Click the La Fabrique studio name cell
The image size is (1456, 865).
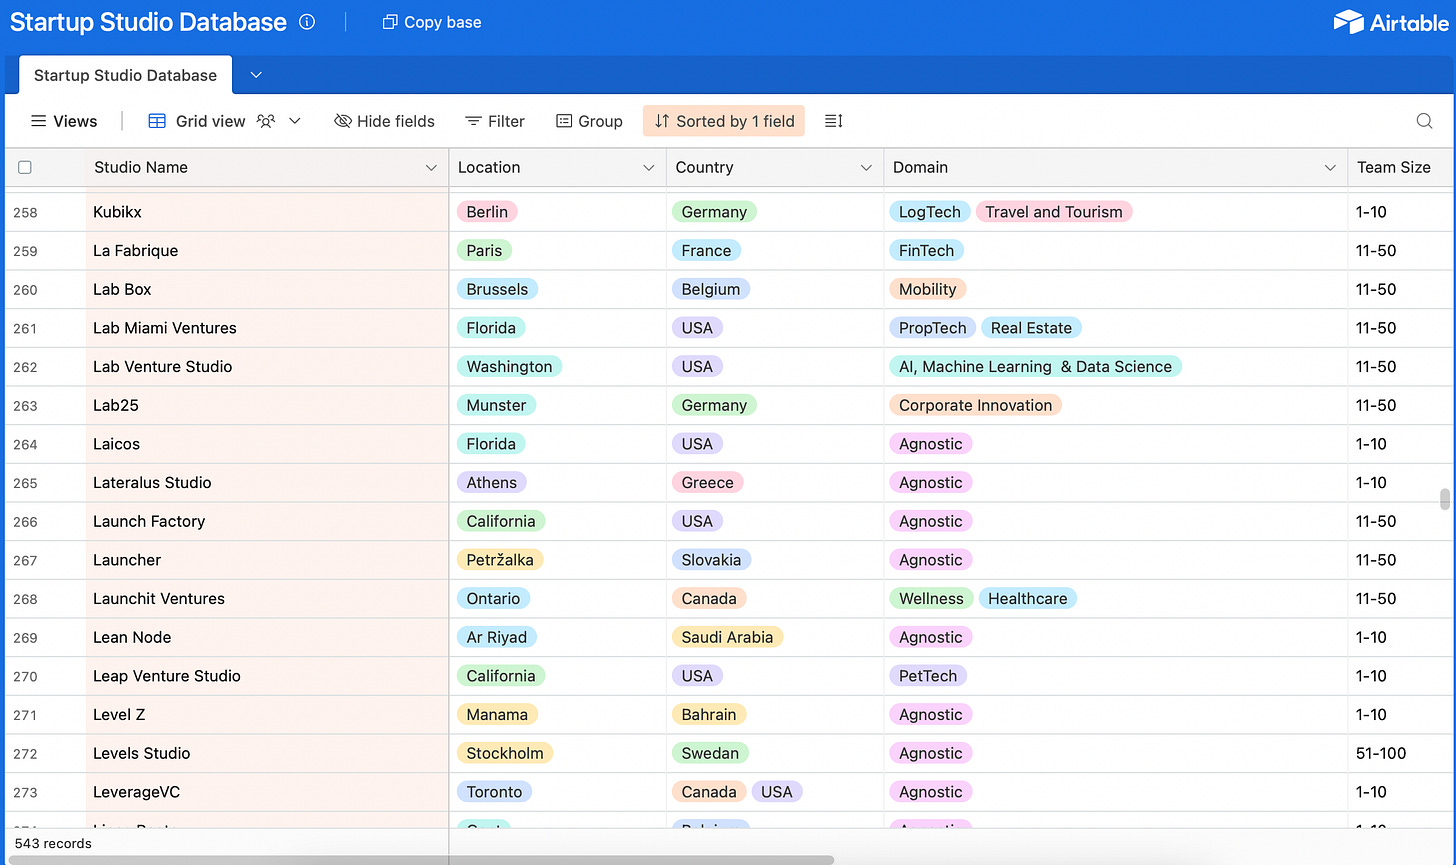click(267, 251)
